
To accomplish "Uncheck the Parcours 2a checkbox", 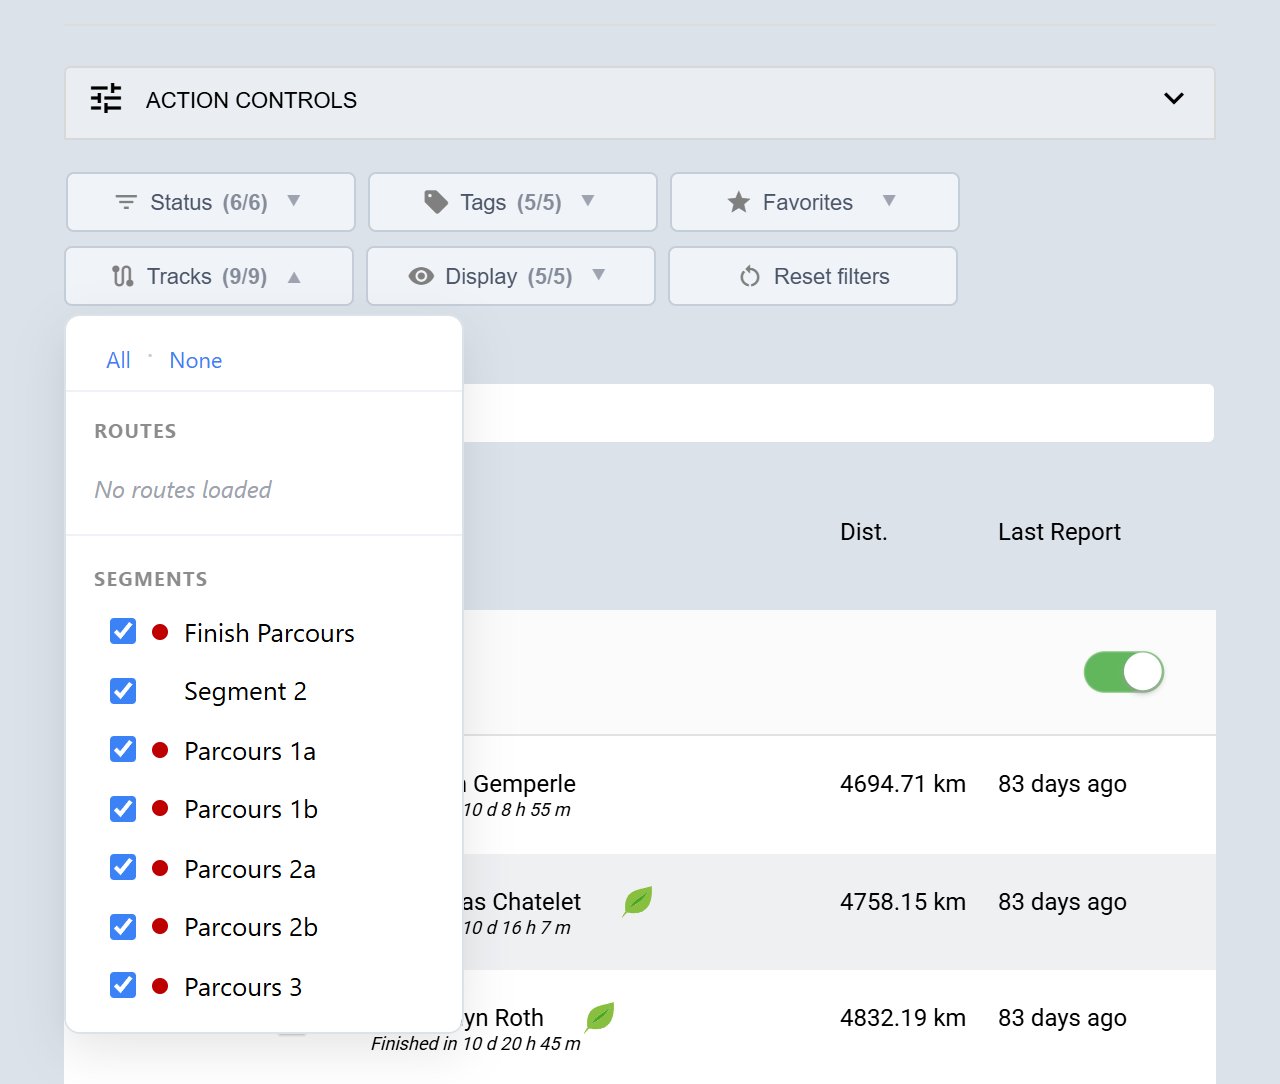I will tap(123, 867).
